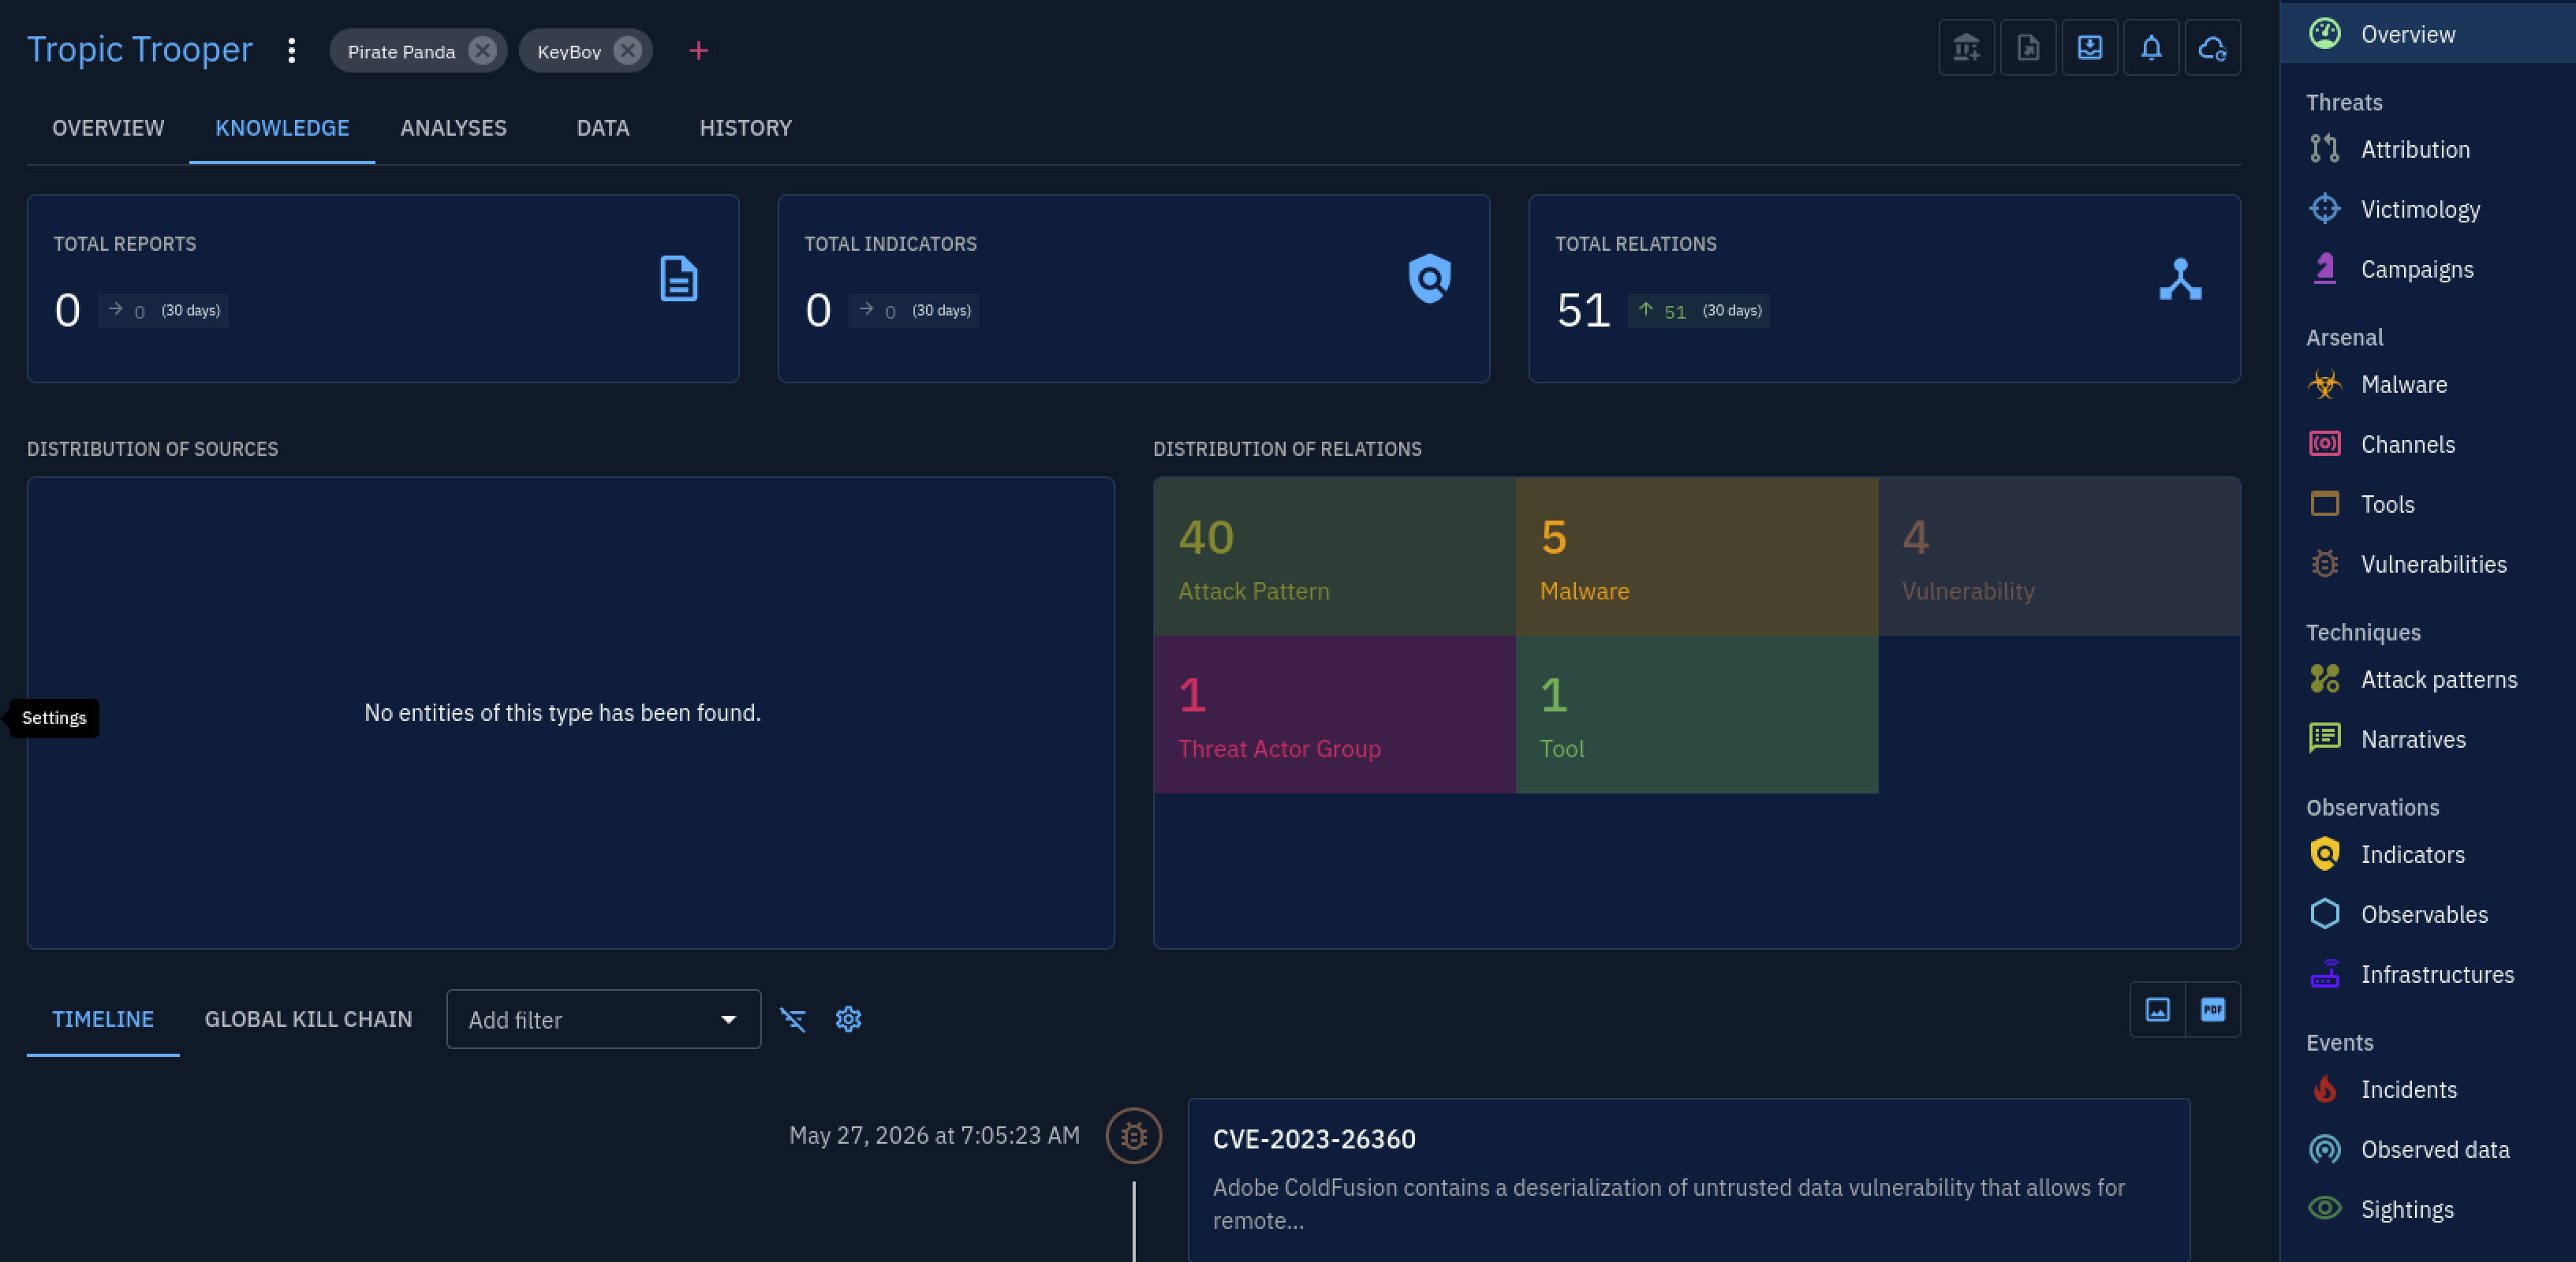
Task: Open Attack patterns under Techniques
Action: point(2428,679)
